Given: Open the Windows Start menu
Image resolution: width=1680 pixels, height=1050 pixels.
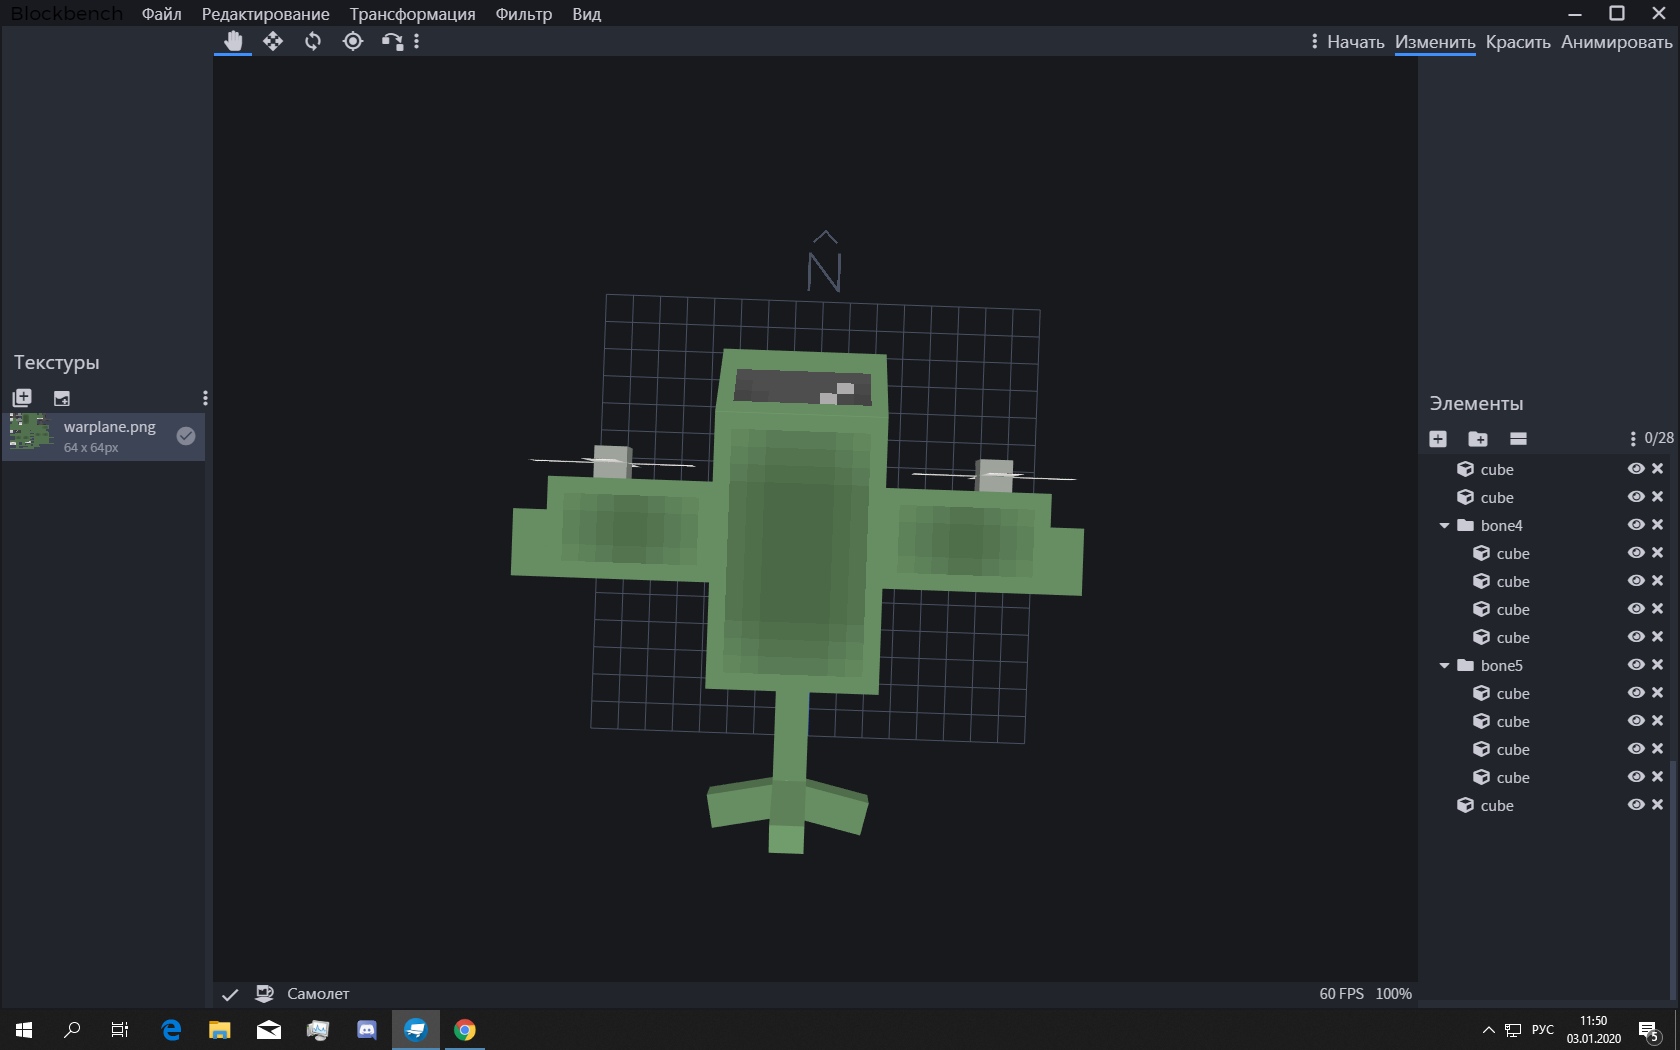Looking at the screenshot, I should pos(24,1029).
